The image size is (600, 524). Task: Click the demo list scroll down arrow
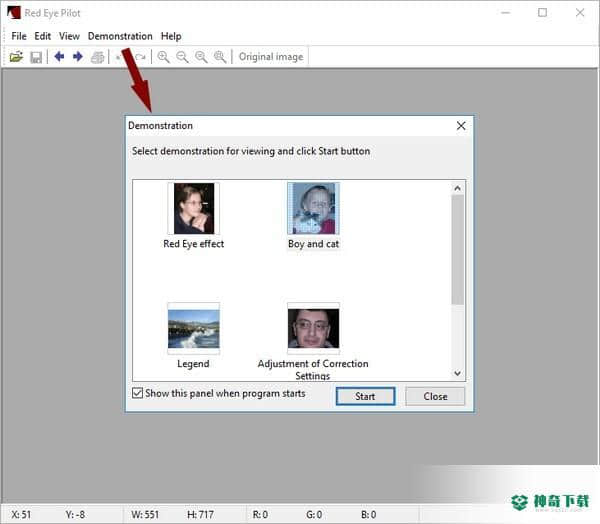coord(457,373)
